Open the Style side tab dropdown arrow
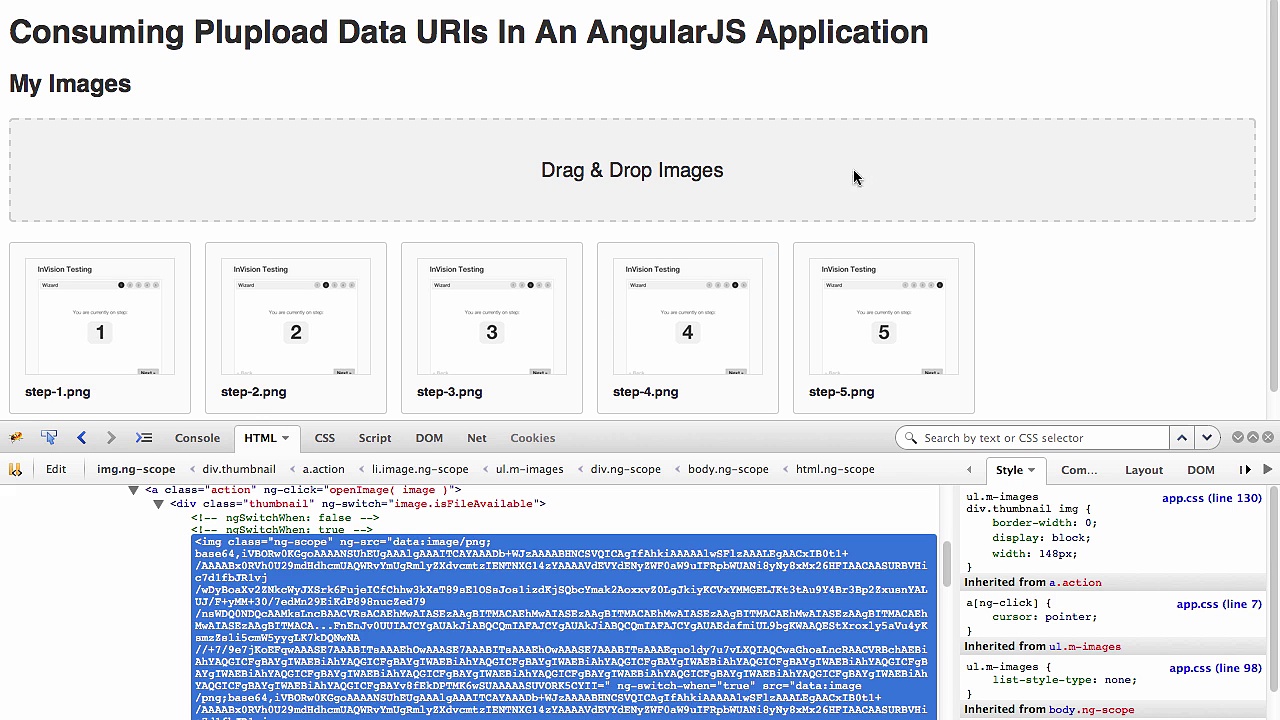Viewport: 1280px width, 720px height. [x=1031, y=470]
